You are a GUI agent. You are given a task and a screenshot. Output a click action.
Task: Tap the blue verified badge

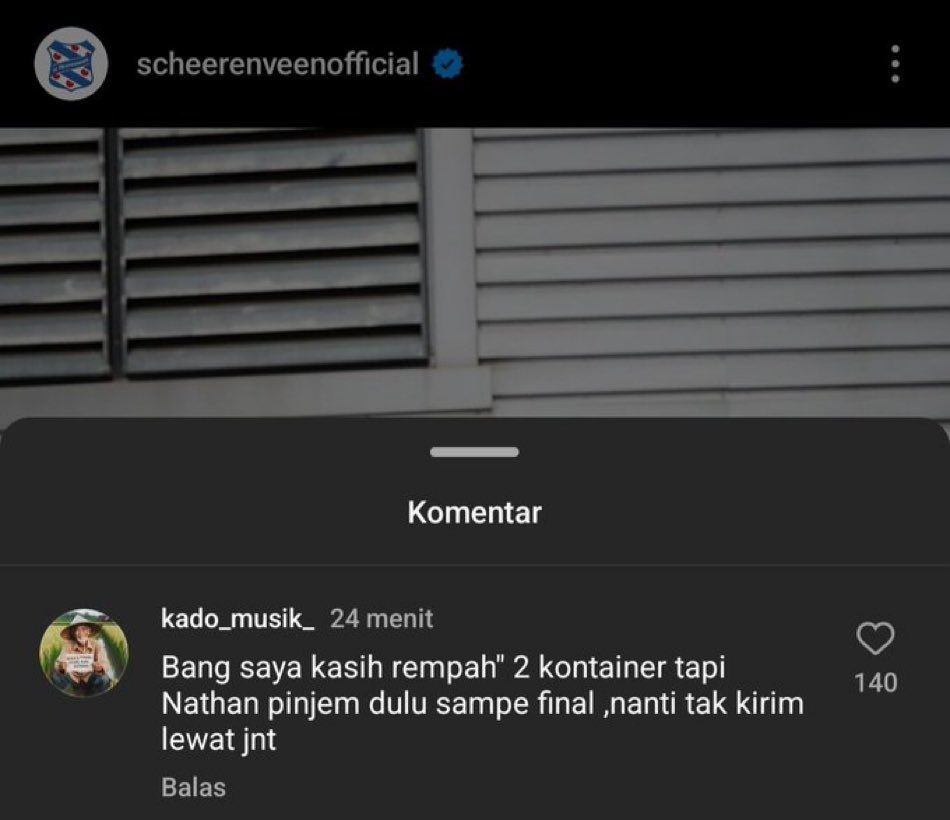(448, 64)
